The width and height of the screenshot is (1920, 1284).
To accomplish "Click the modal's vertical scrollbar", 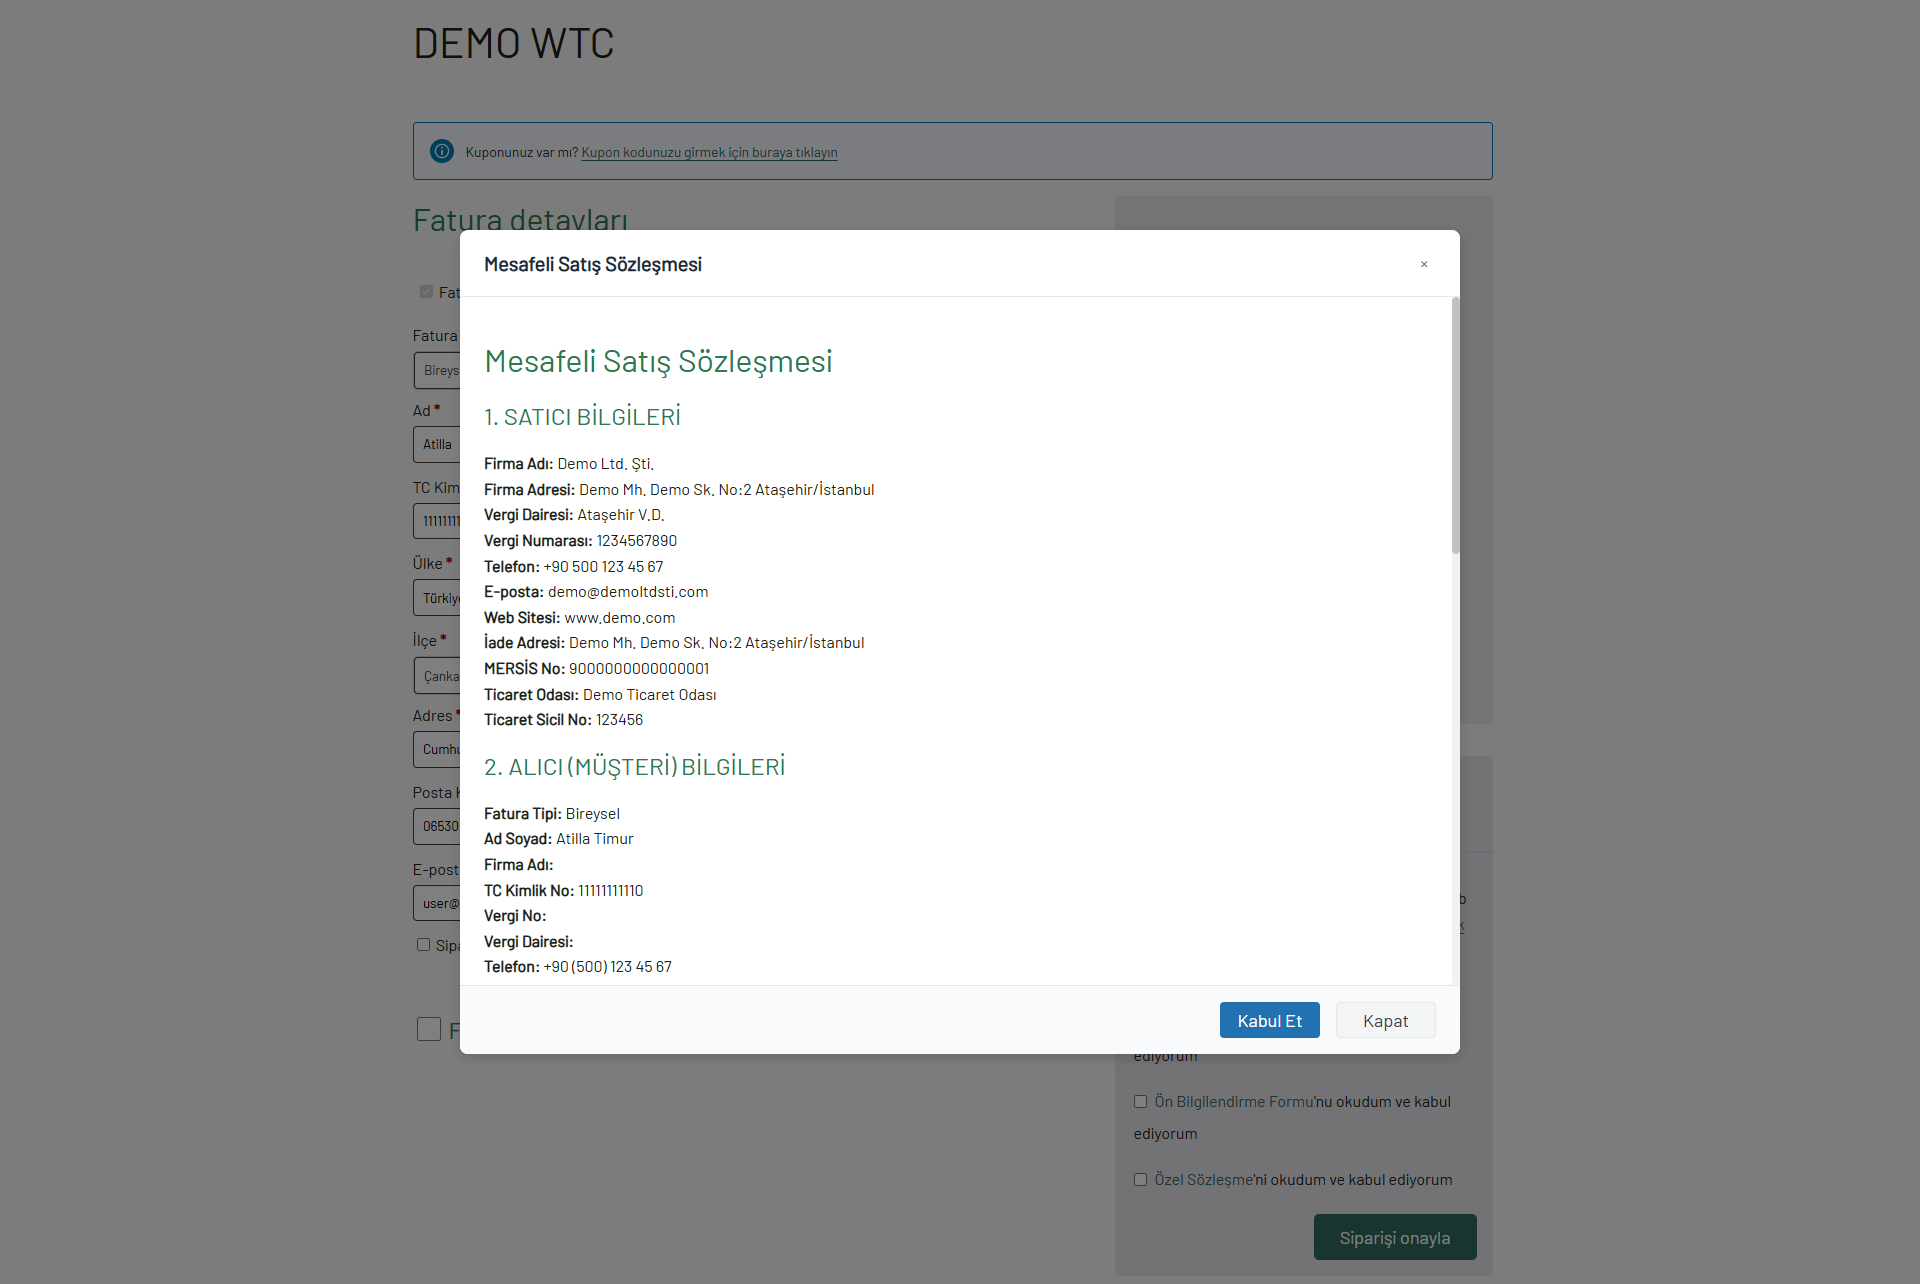I will click(1455, 425).
